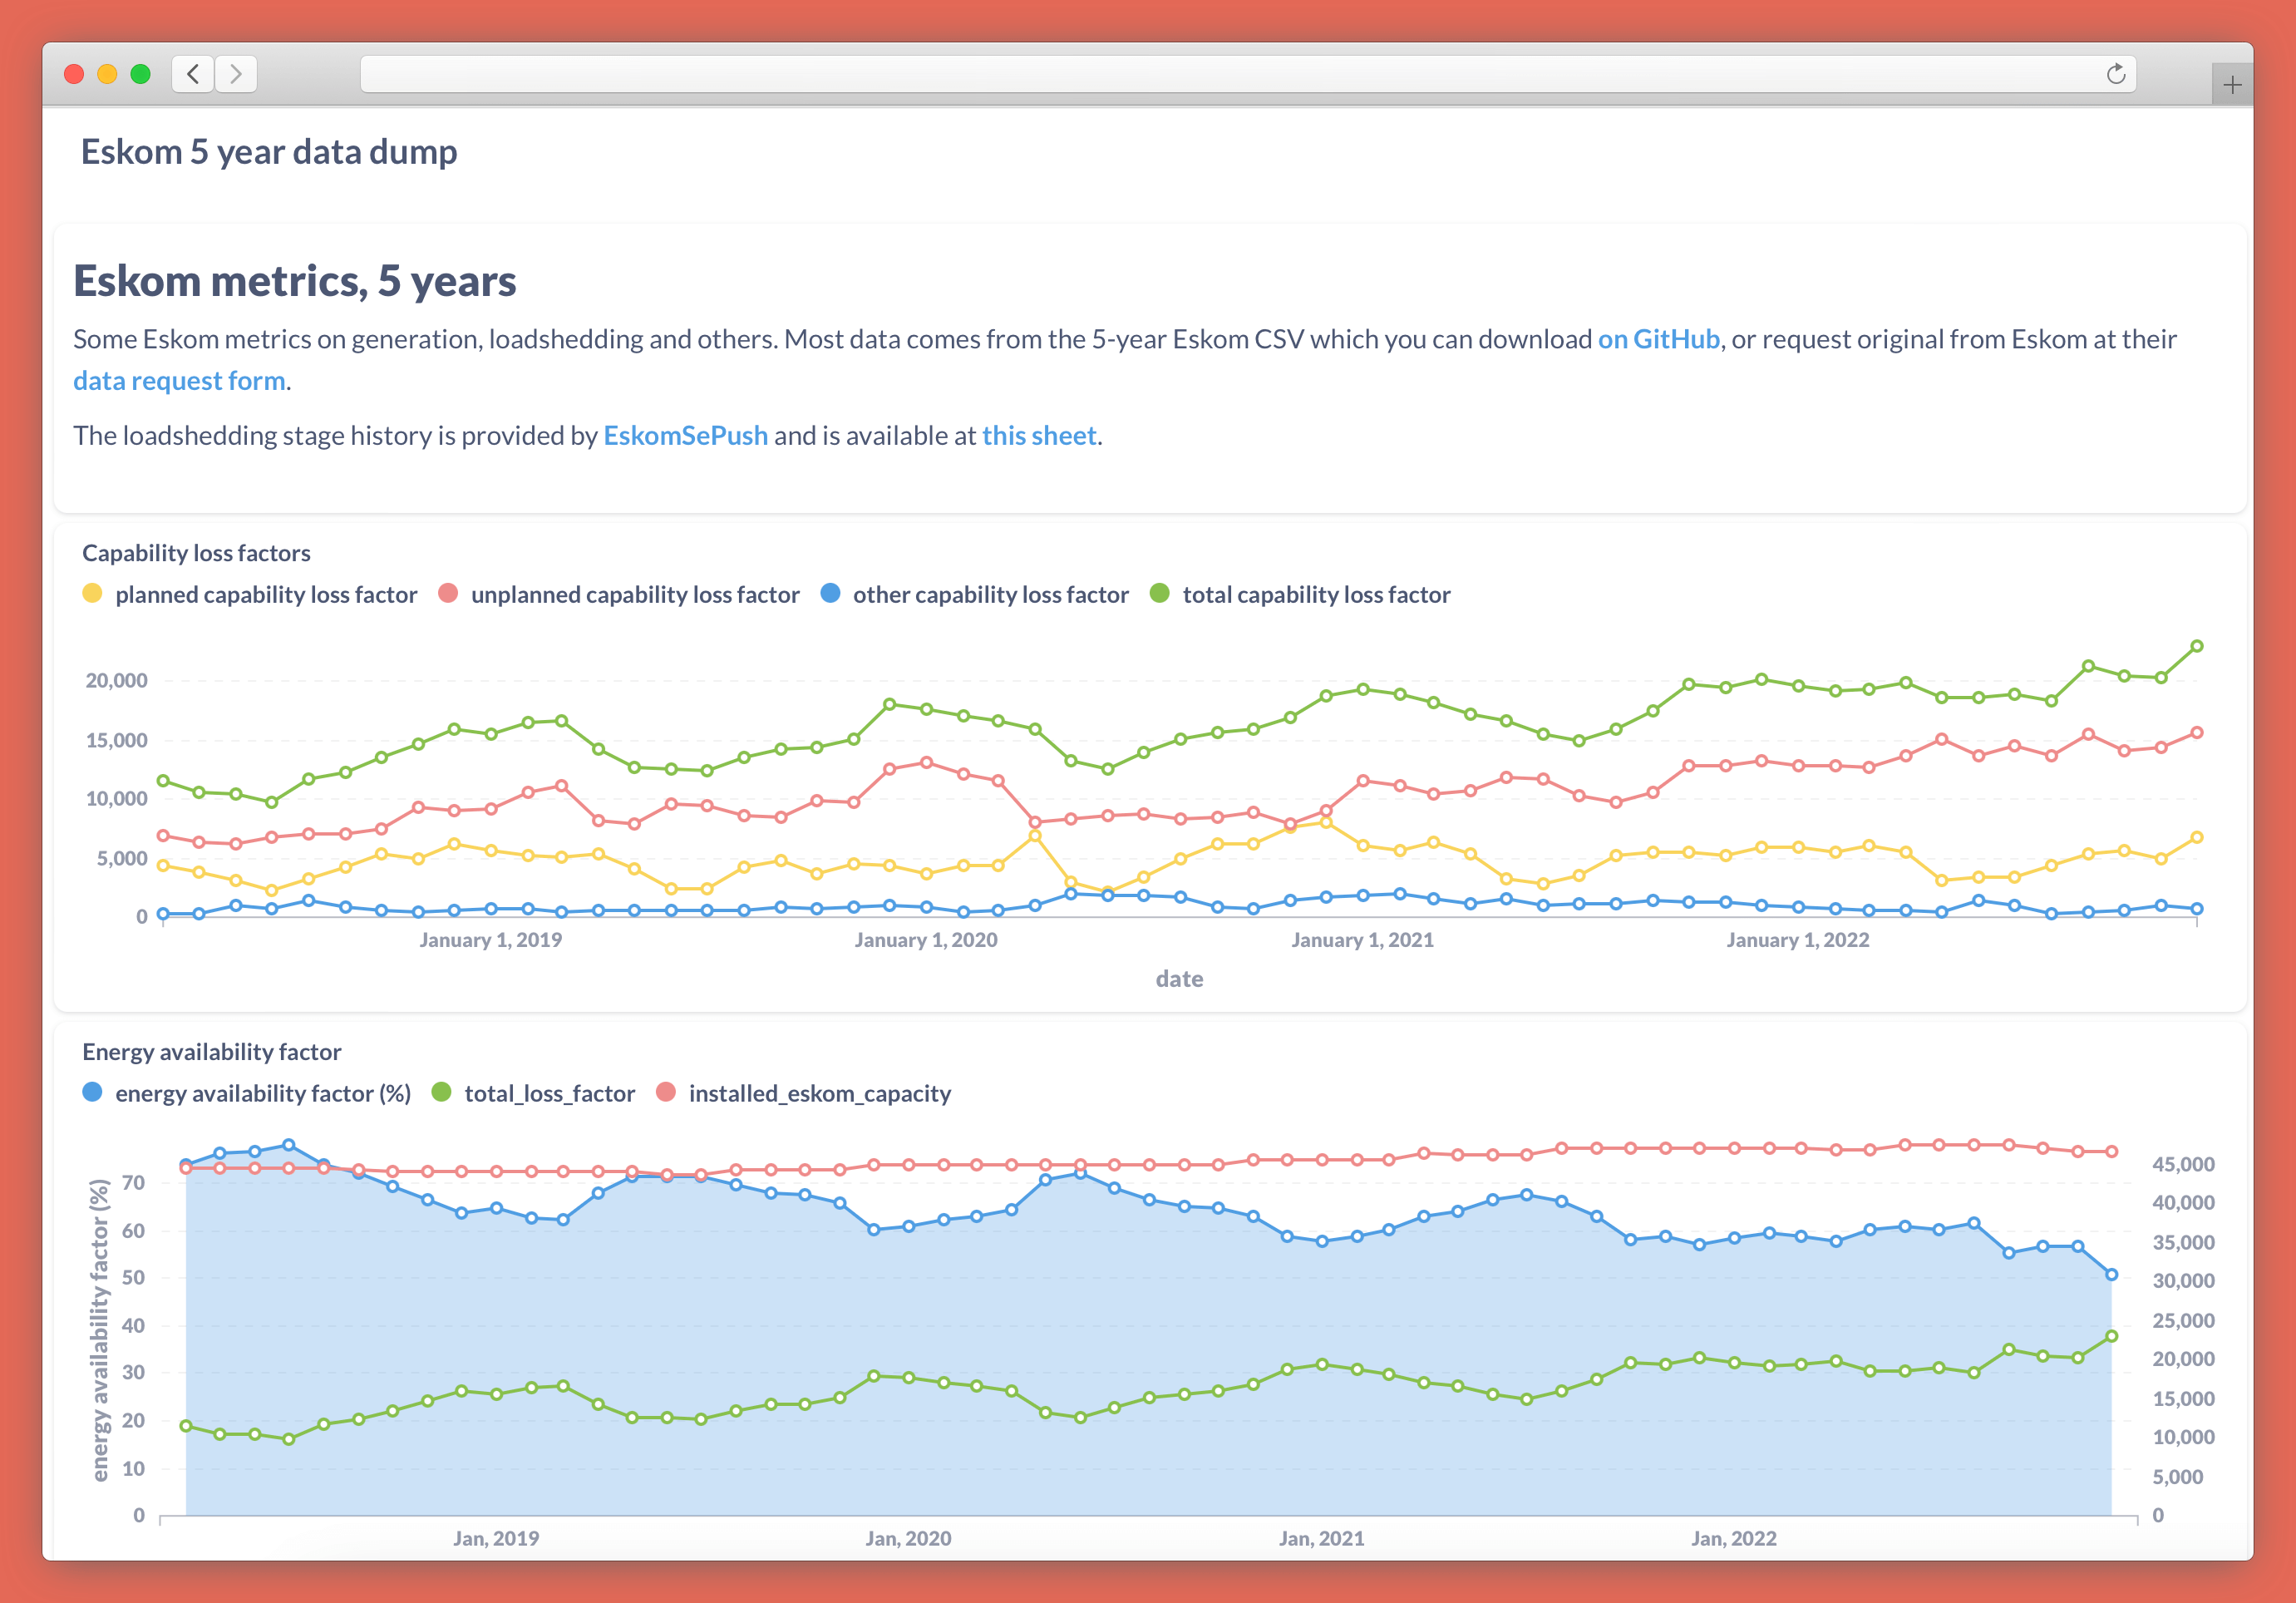Click 'January 1, 2022' axis label
The width and height of the screenshot is (2296, 1603).
tap(1798, 940)
